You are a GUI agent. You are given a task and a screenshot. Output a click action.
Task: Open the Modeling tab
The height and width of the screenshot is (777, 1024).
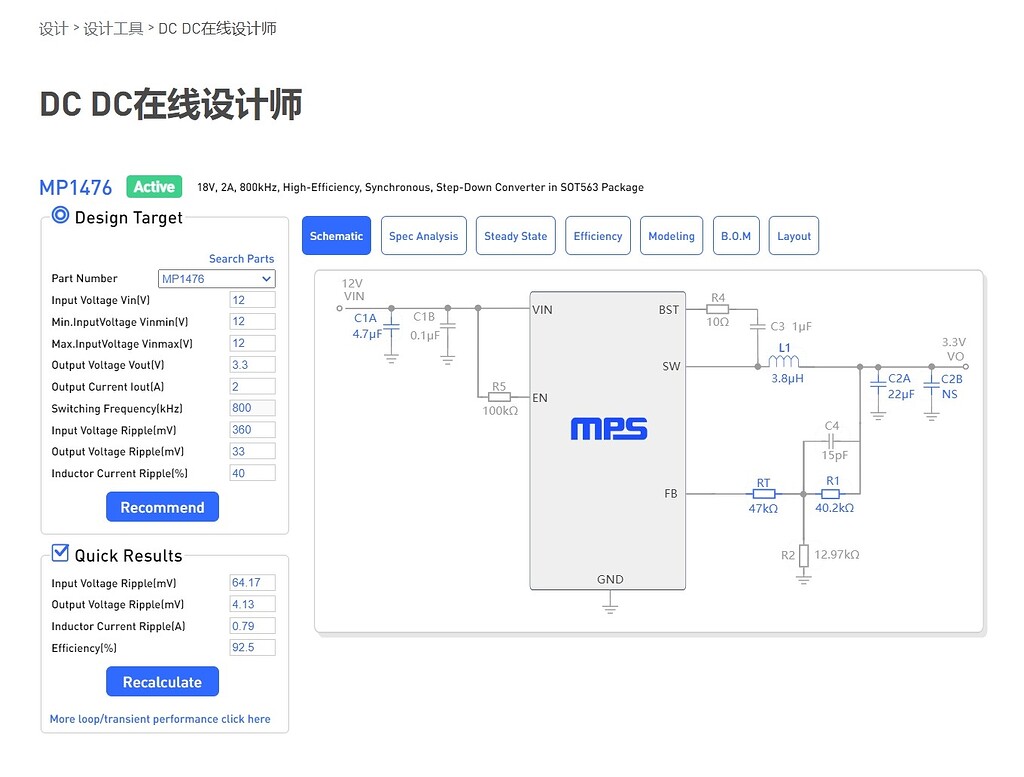click(x=671, y=235)
